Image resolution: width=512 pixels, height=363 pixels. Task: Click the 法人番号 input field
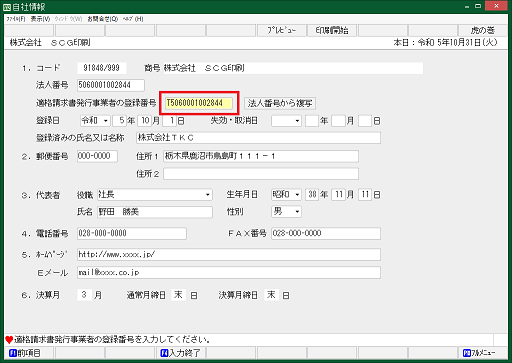click(x=111, y=85)
